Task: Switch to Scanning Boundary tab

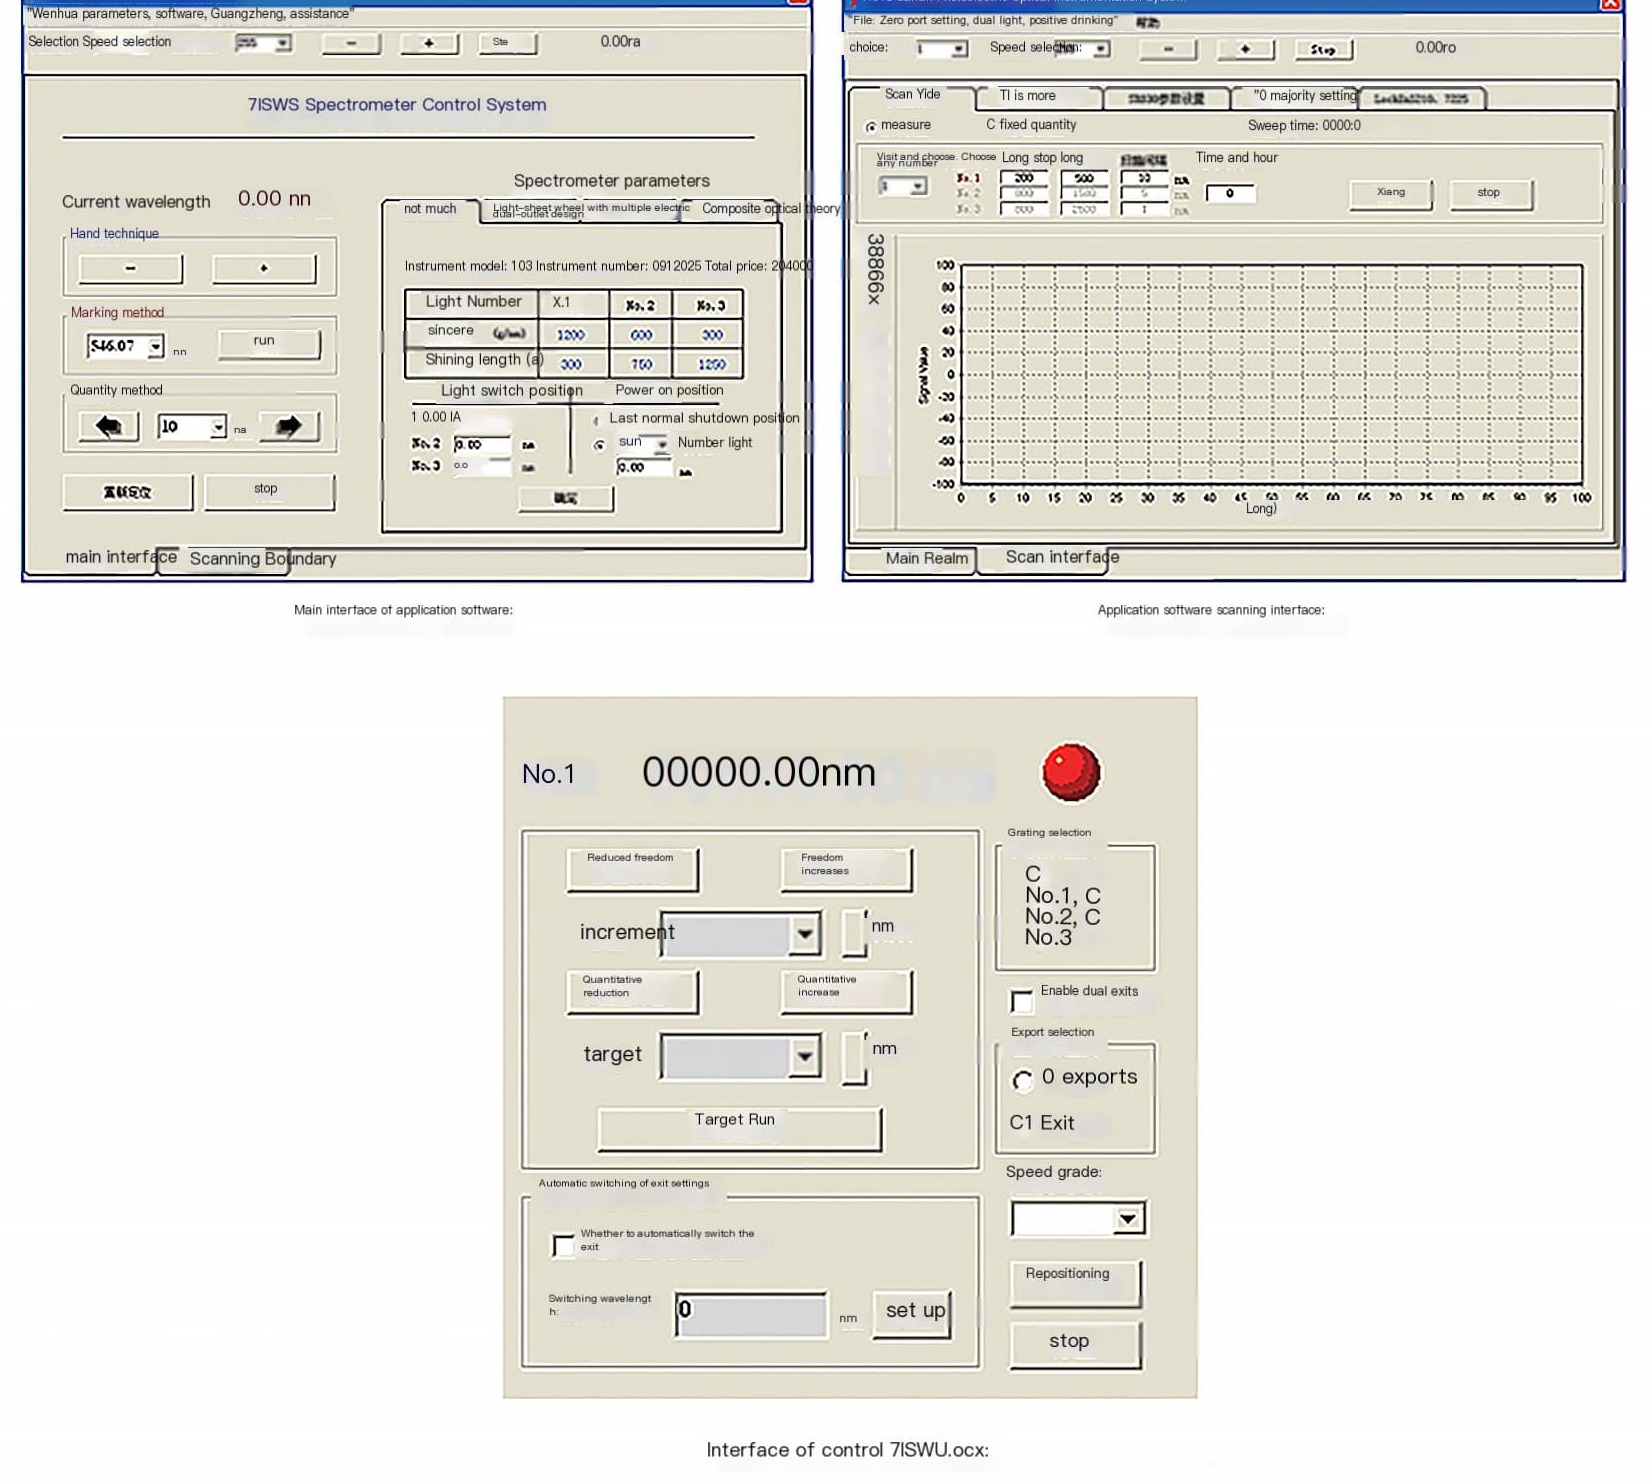Action: 262,559
